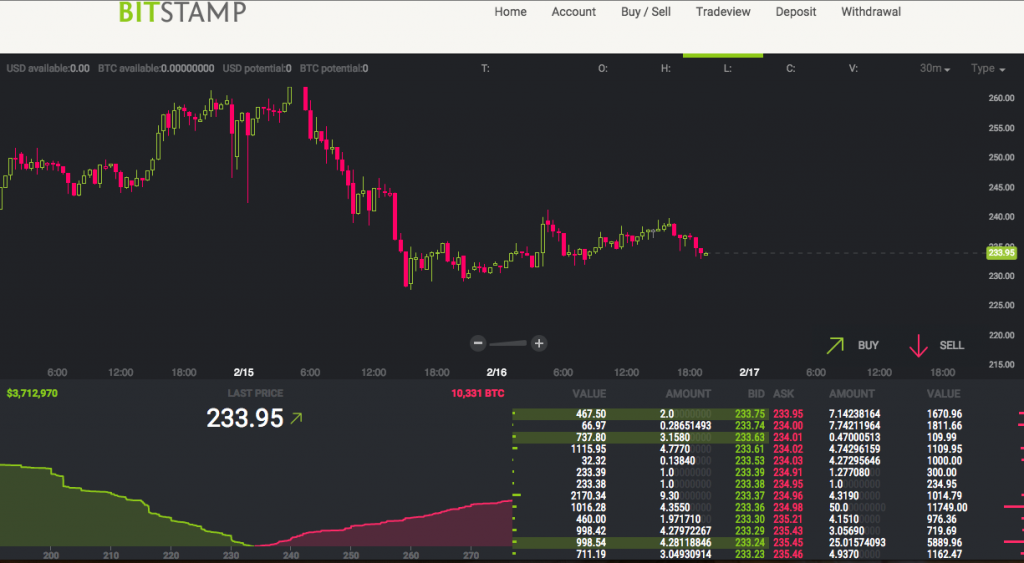Open the Account menu item
1024x563 pixels.
pos(573,12)
